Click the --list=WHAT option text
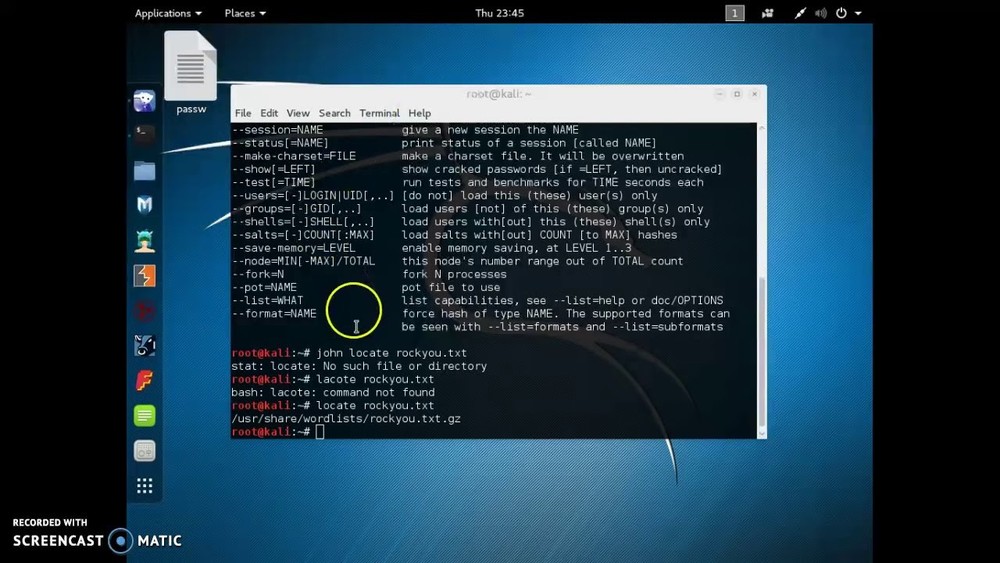This screenshot has width=1000, height=563. [x=268, y=300]
